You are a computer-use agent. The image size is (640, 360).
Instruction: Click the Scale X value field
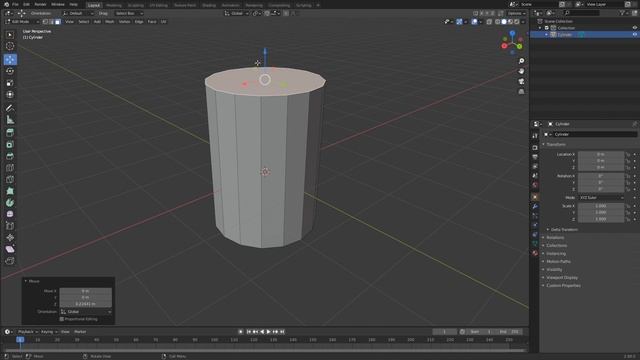[x=601, y=206]
